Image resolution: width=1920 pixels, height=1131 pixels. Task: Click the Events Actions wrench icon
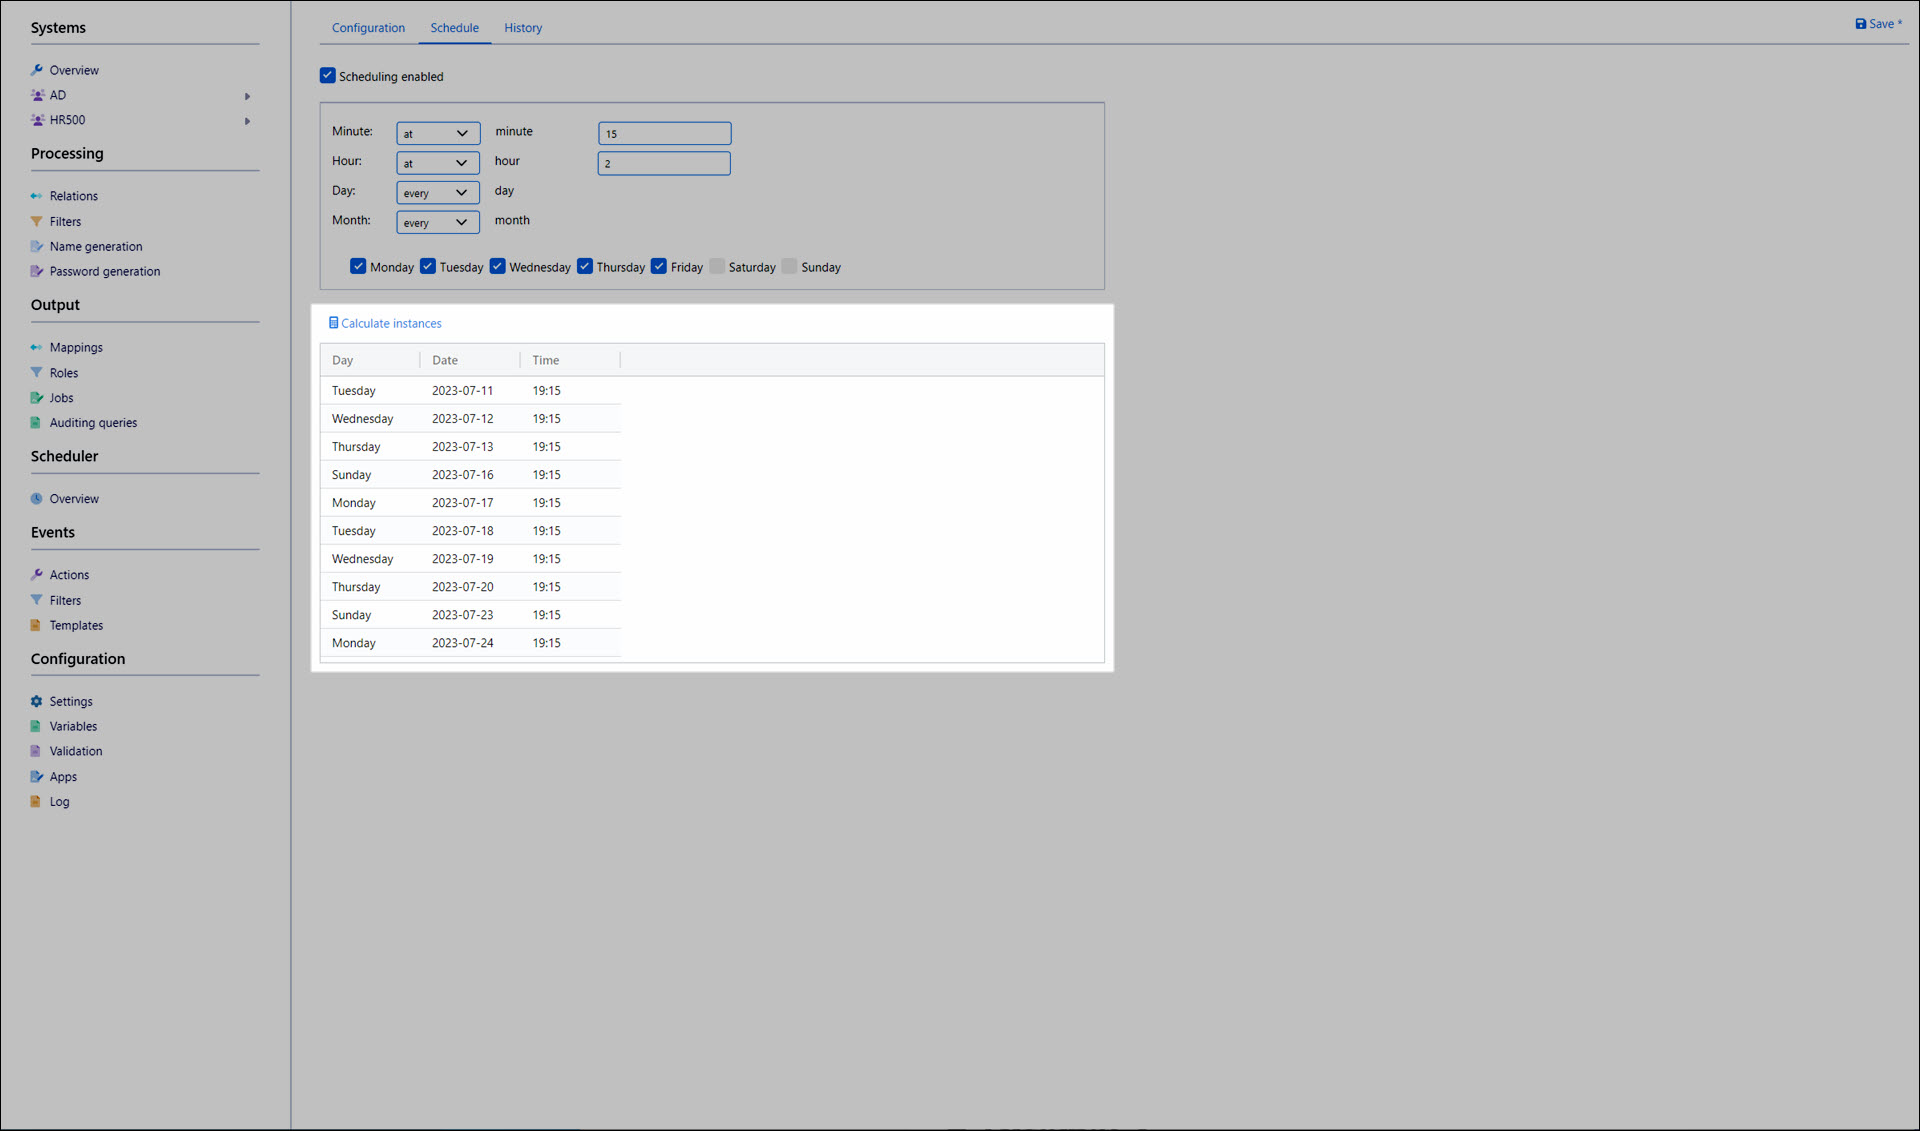click(37, 575)
